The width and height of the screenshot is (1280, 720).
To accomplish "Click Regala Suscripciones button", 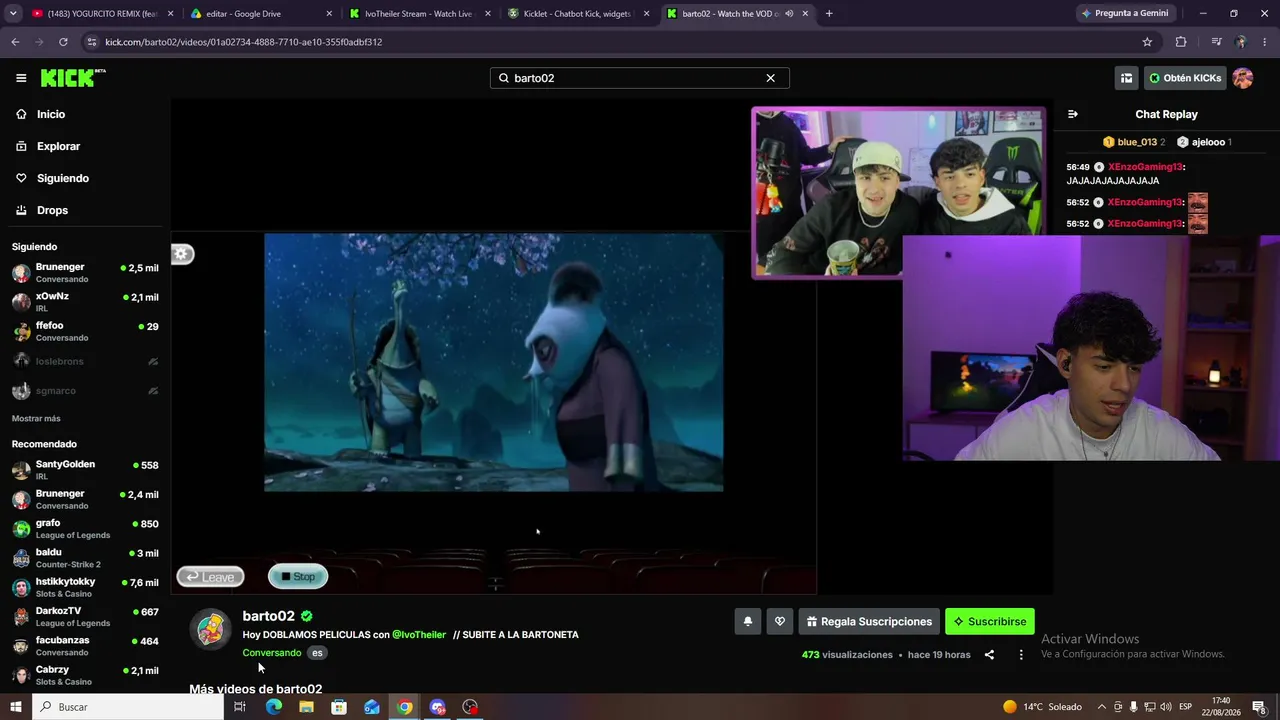I will (x=869, y=622).
